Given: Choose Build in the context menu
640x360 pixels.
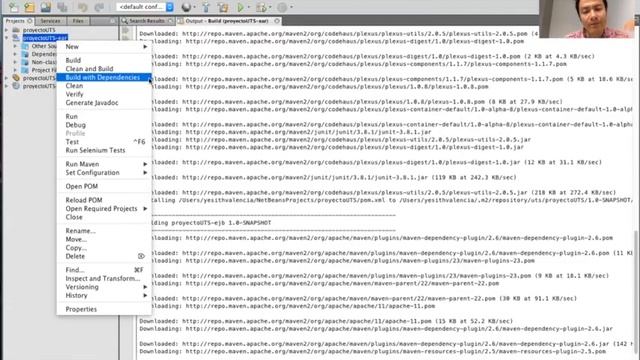Looking at the screenshot, I should point(104,60).
